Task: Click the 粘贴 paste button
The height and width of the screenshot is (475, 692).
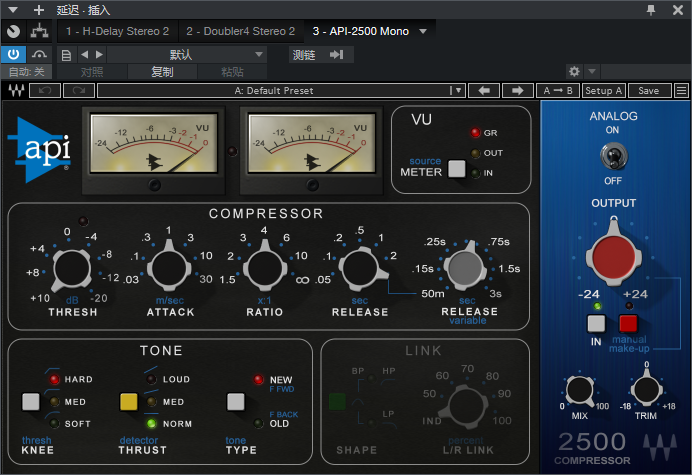Action: coord(232,72)
